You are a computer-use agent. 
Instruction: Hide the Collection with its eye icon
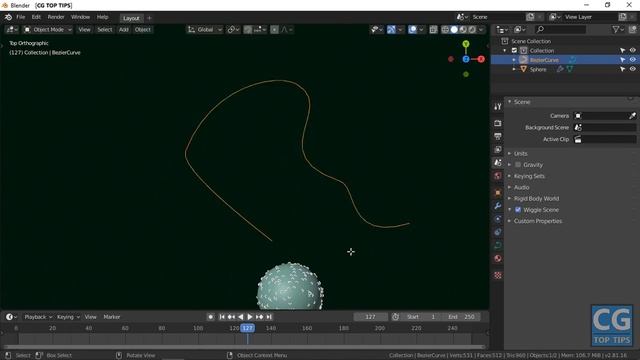(x=632, y=51)
